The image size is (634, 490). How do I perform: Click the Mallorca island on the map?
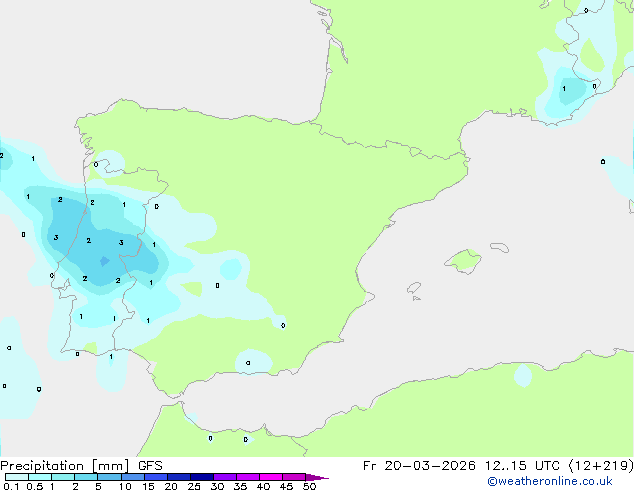coord(463,261)
